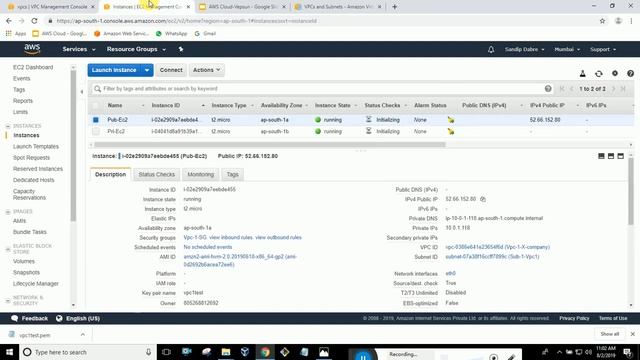The image size is (640, 360).
Task: Open the Launch Instance dropdown arrow
Action: pos(147,70)
